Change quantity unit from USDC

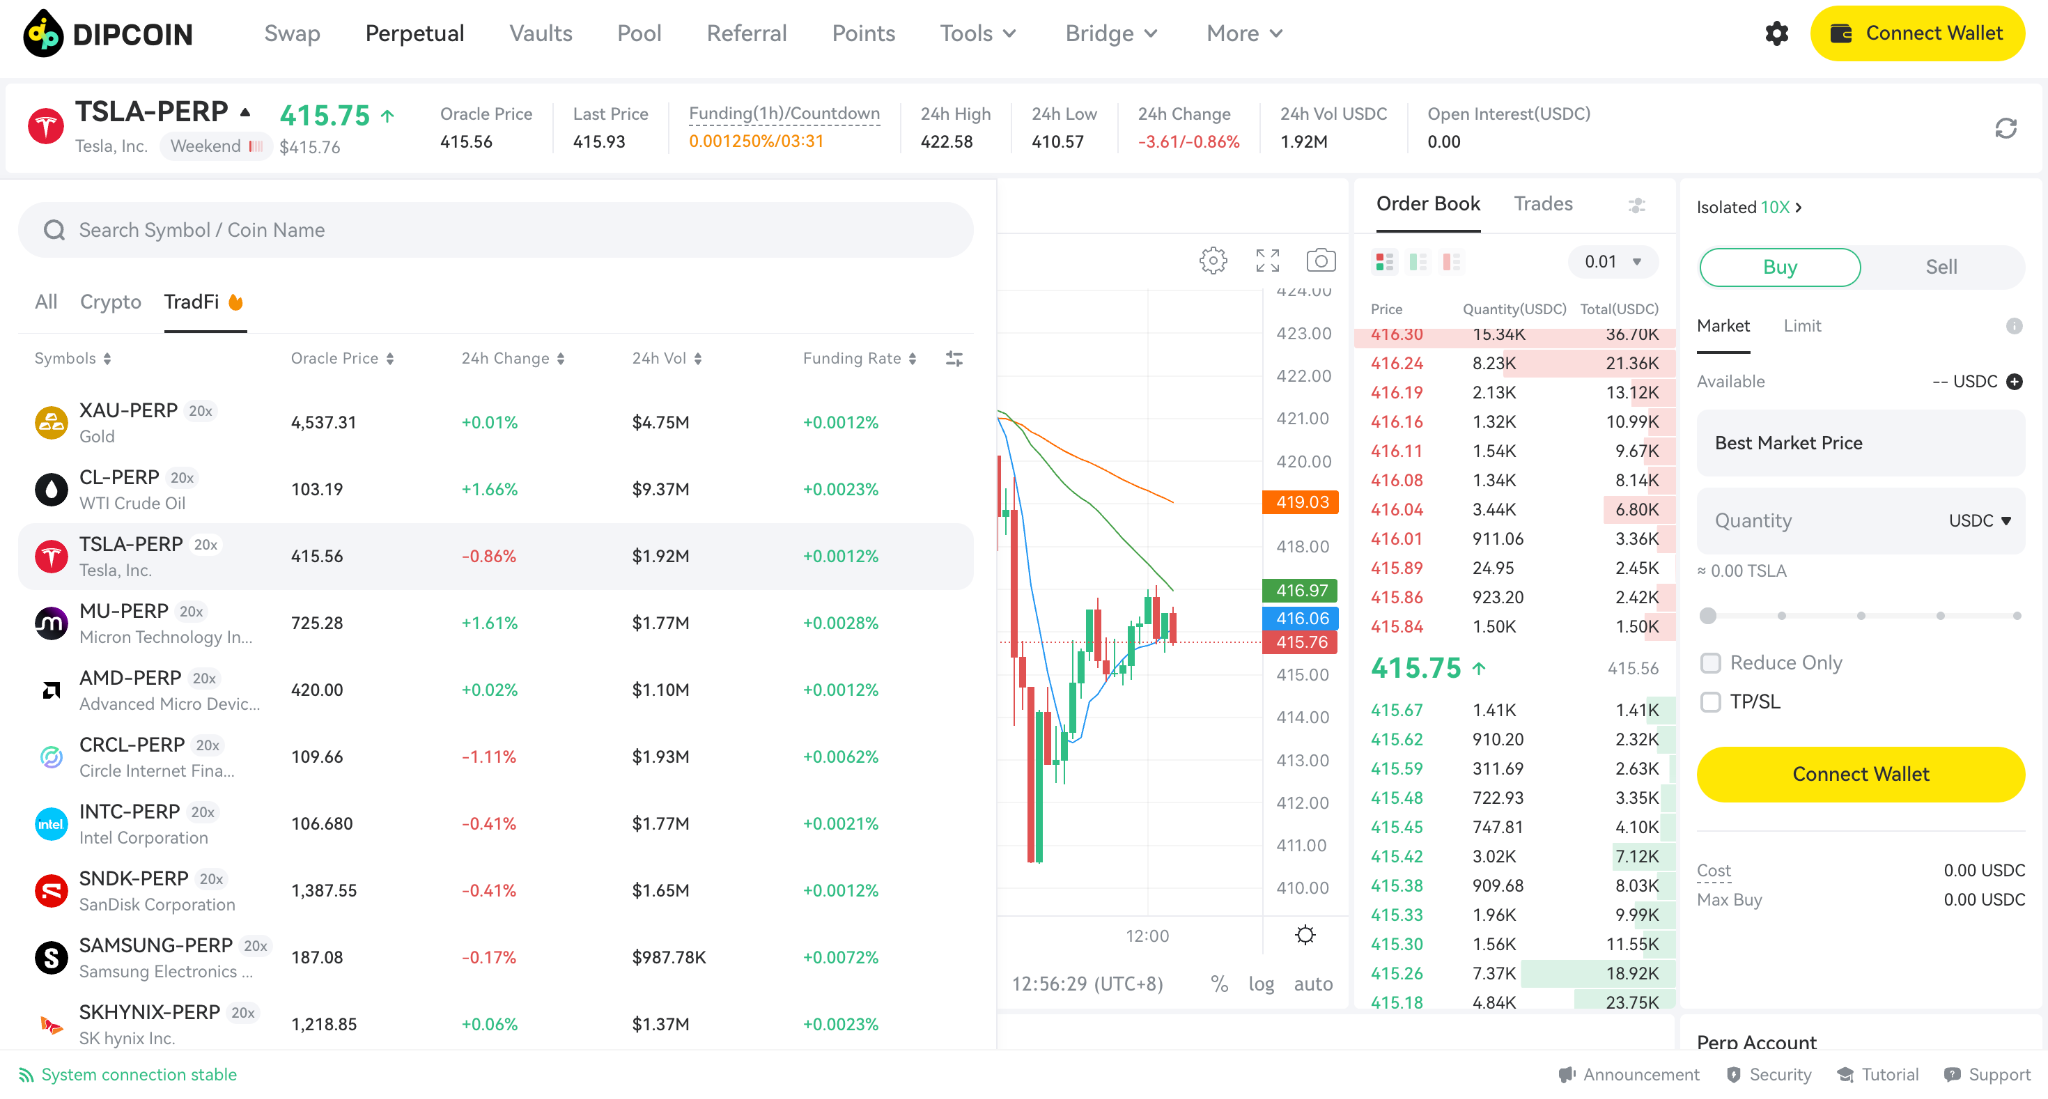tap(1980, 521)
